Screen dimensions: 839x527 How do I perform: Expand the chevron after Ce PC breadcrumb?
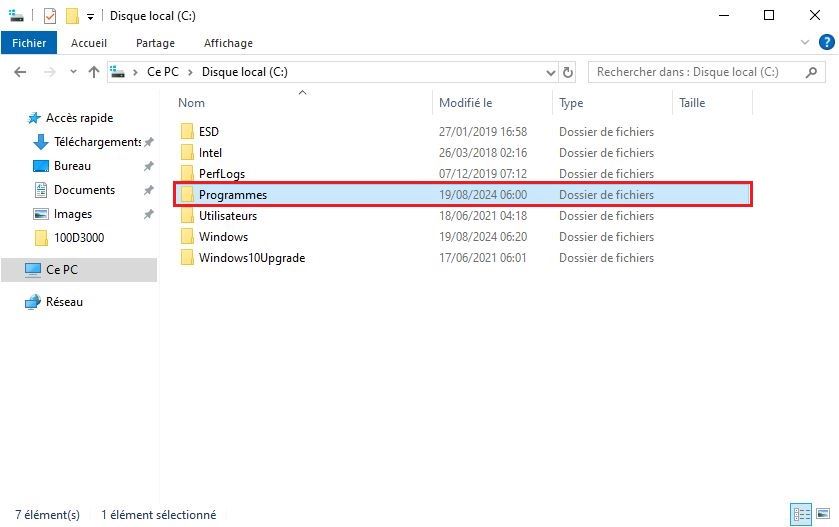[190, 72]
